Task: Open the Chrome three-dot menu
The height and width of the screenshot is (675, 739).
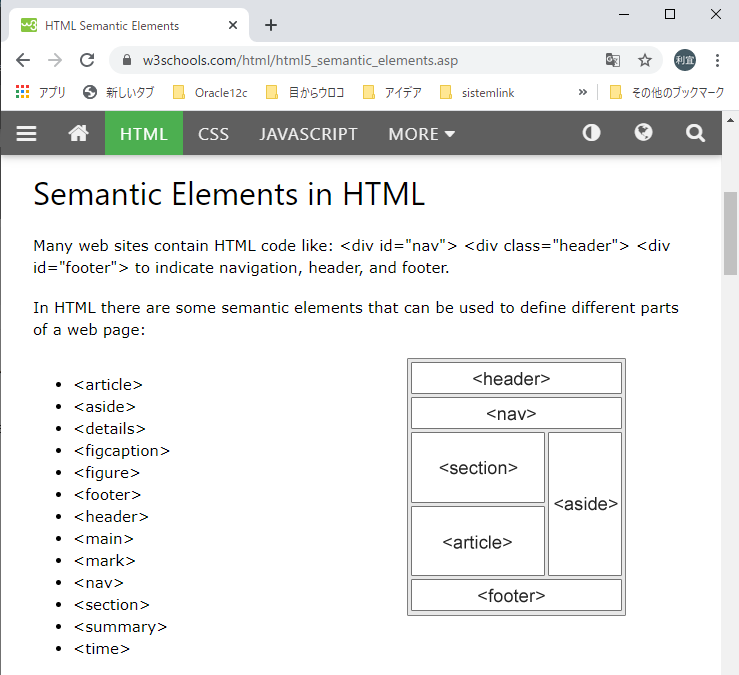Action: (717, 60)
